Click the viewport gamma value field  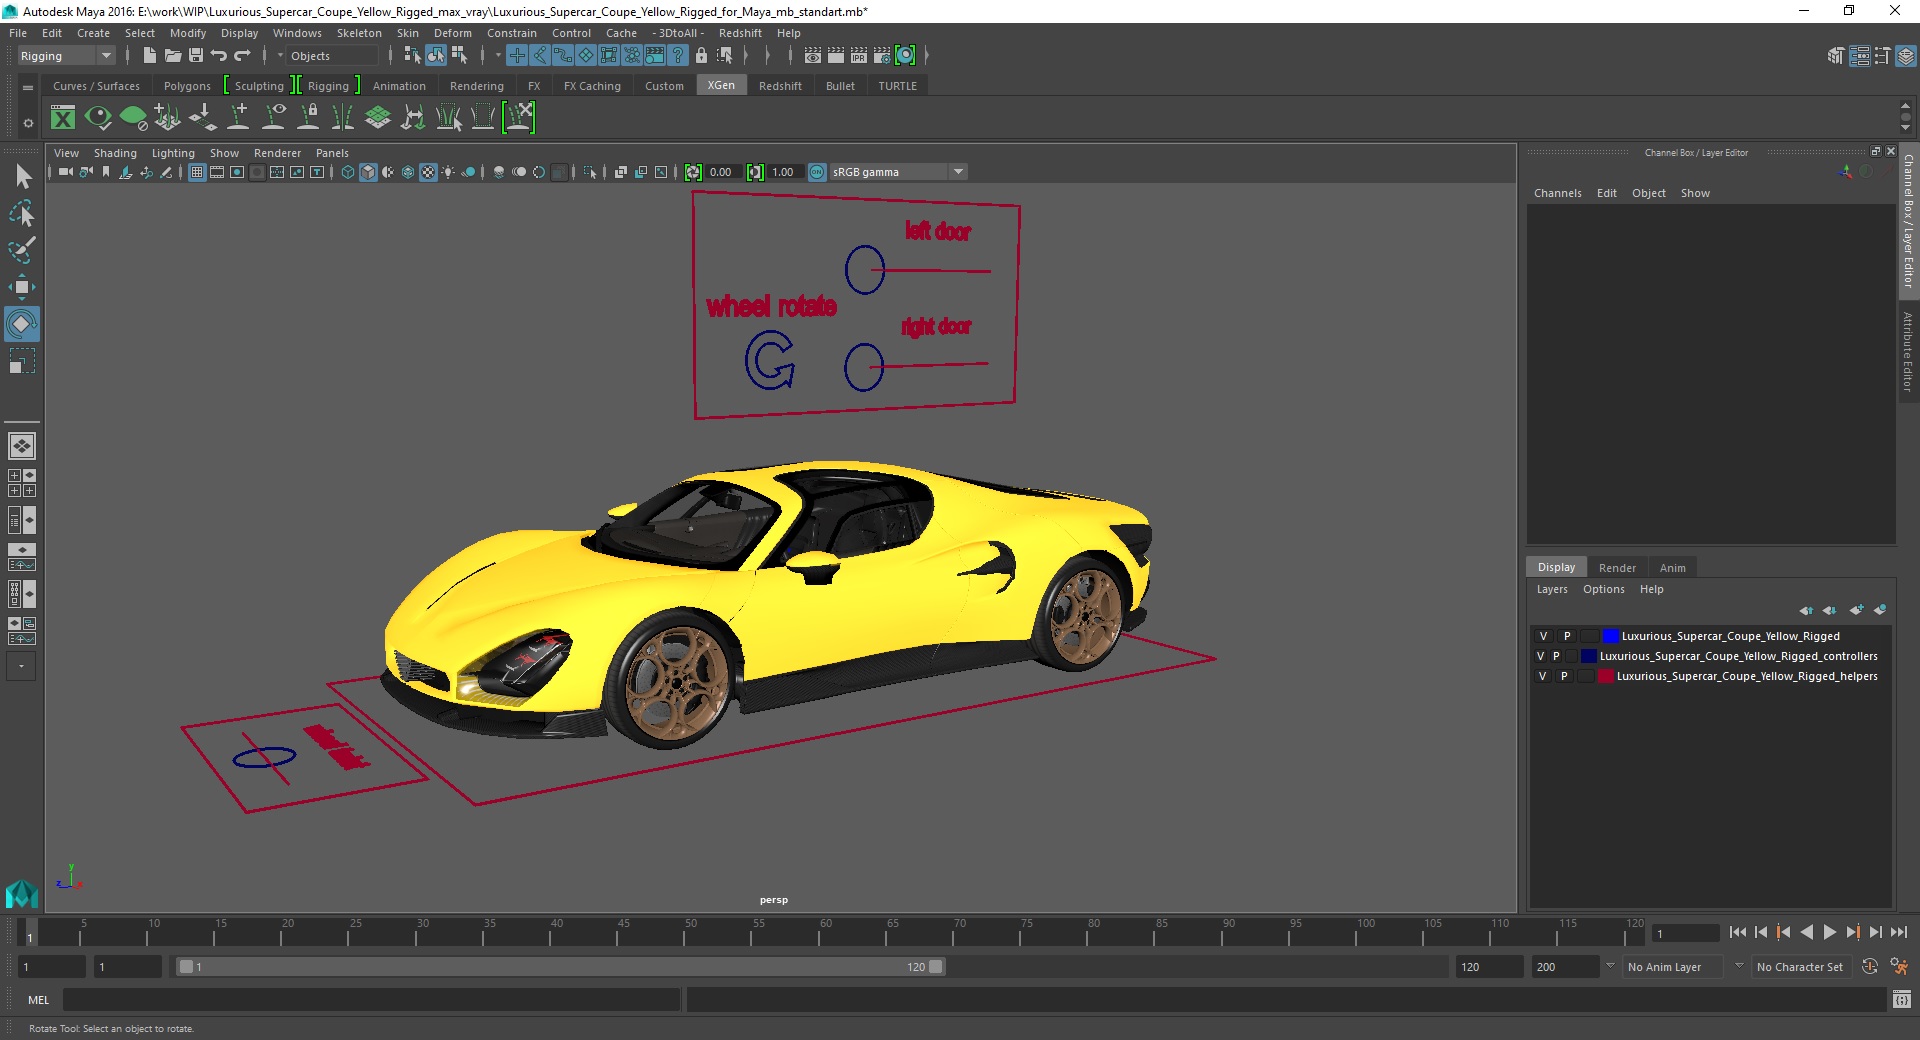pos(786,172)
